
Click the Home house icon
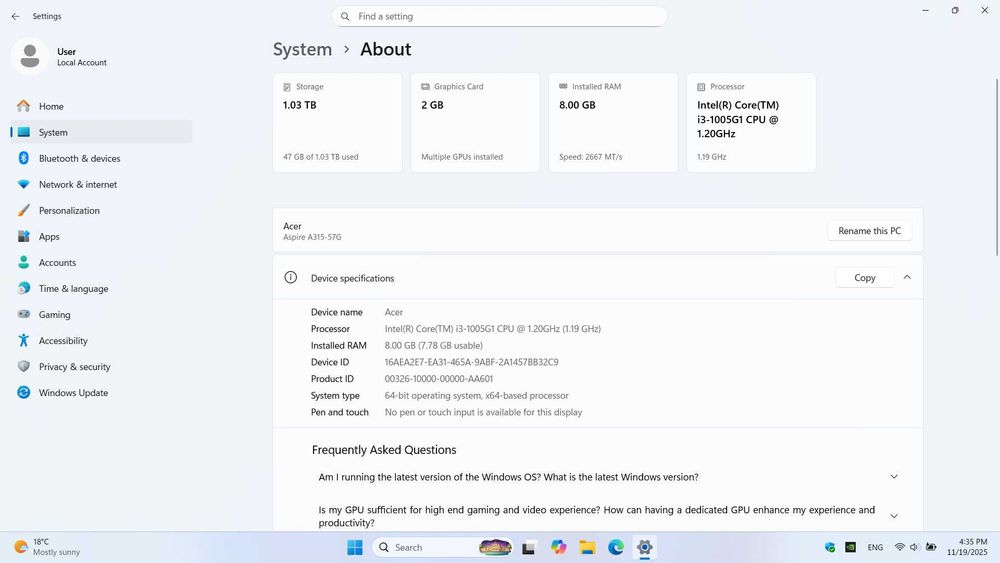point(24,106)
